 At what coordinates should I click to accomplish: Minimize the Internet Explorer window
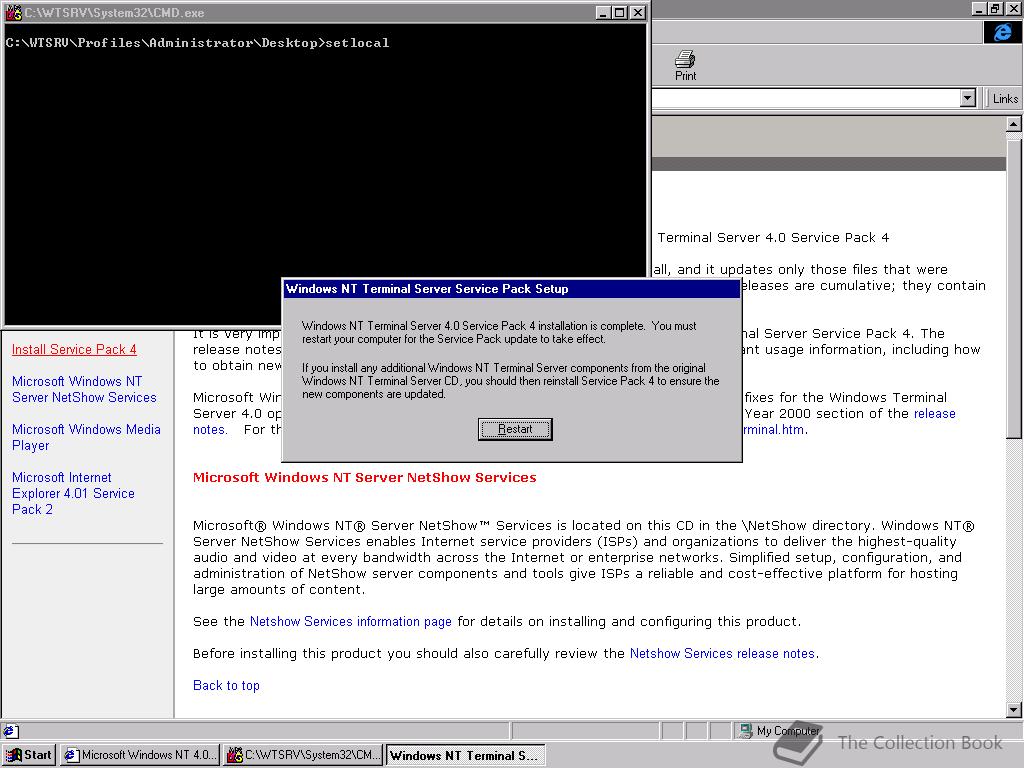tap(980, 8)
